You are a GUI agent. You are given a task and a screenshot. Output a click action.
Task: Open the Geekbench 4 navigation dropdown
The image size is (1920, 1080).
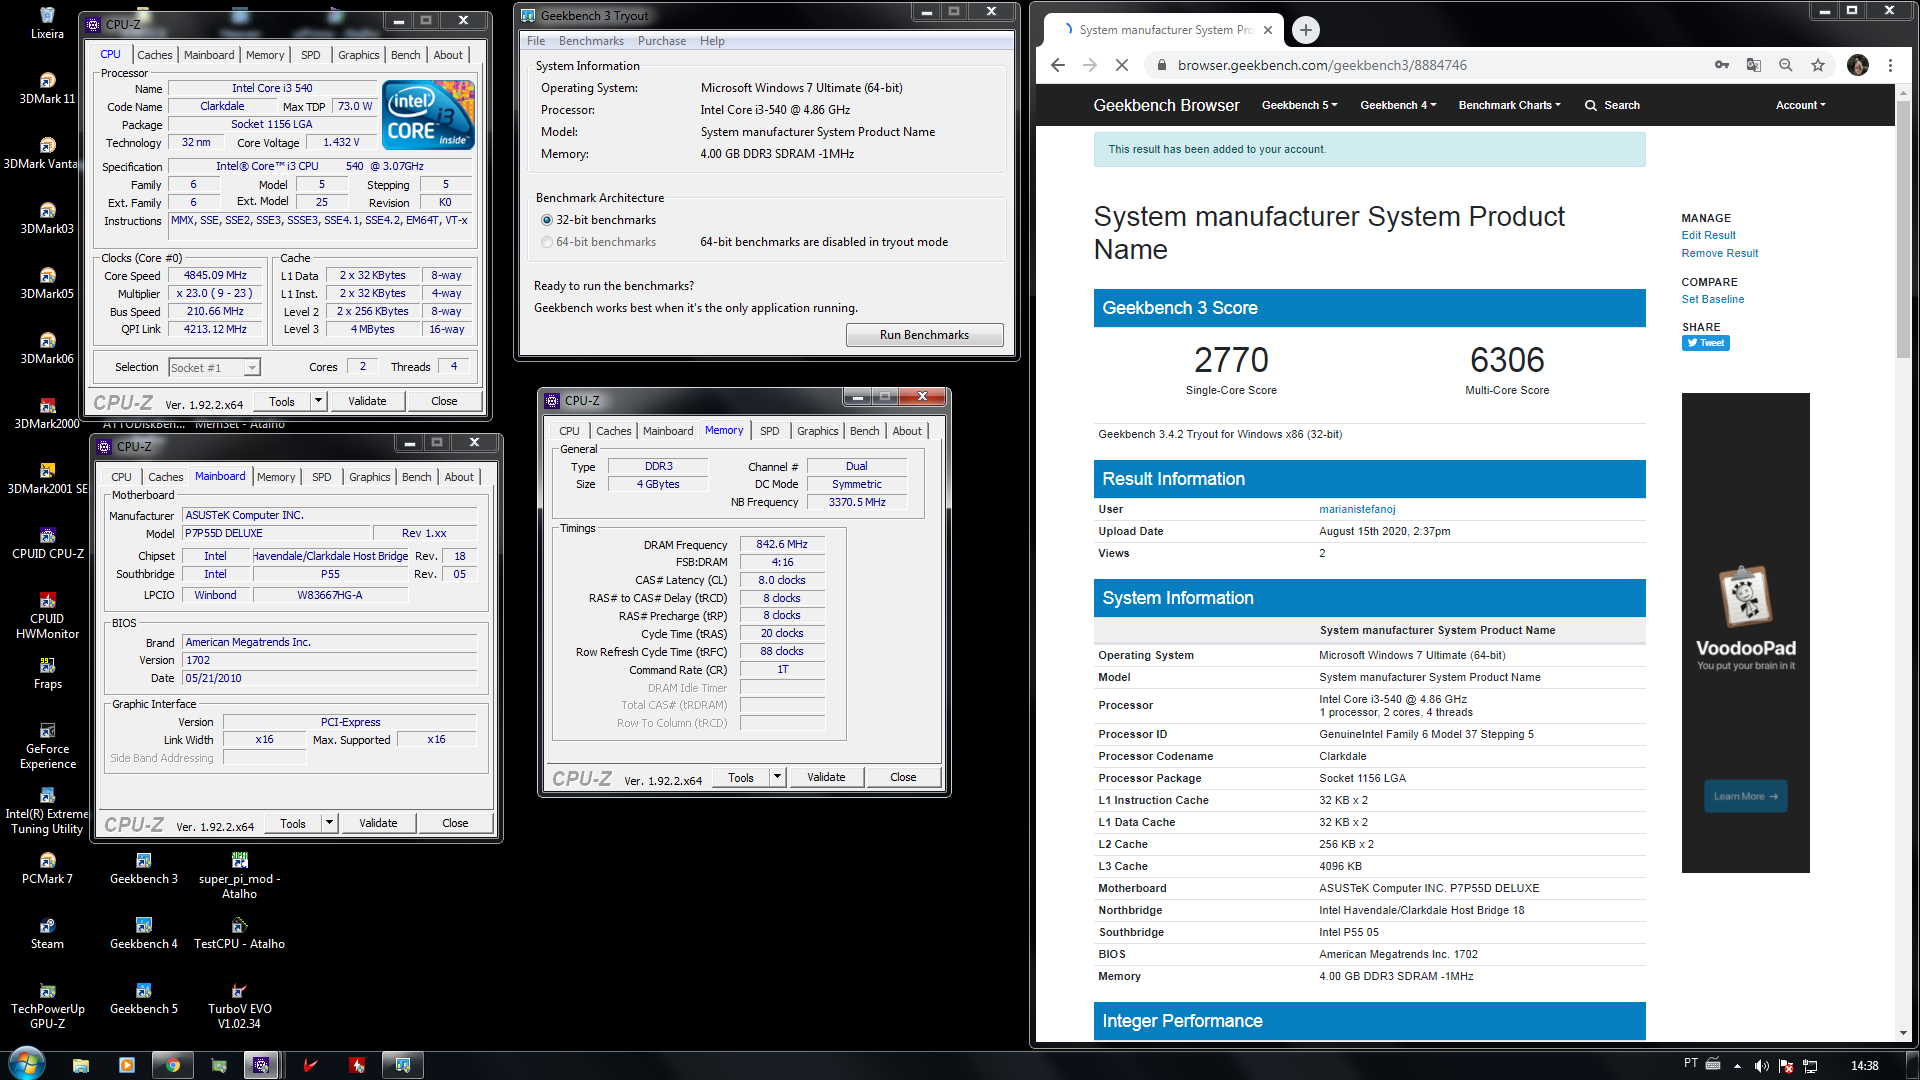1398,105
